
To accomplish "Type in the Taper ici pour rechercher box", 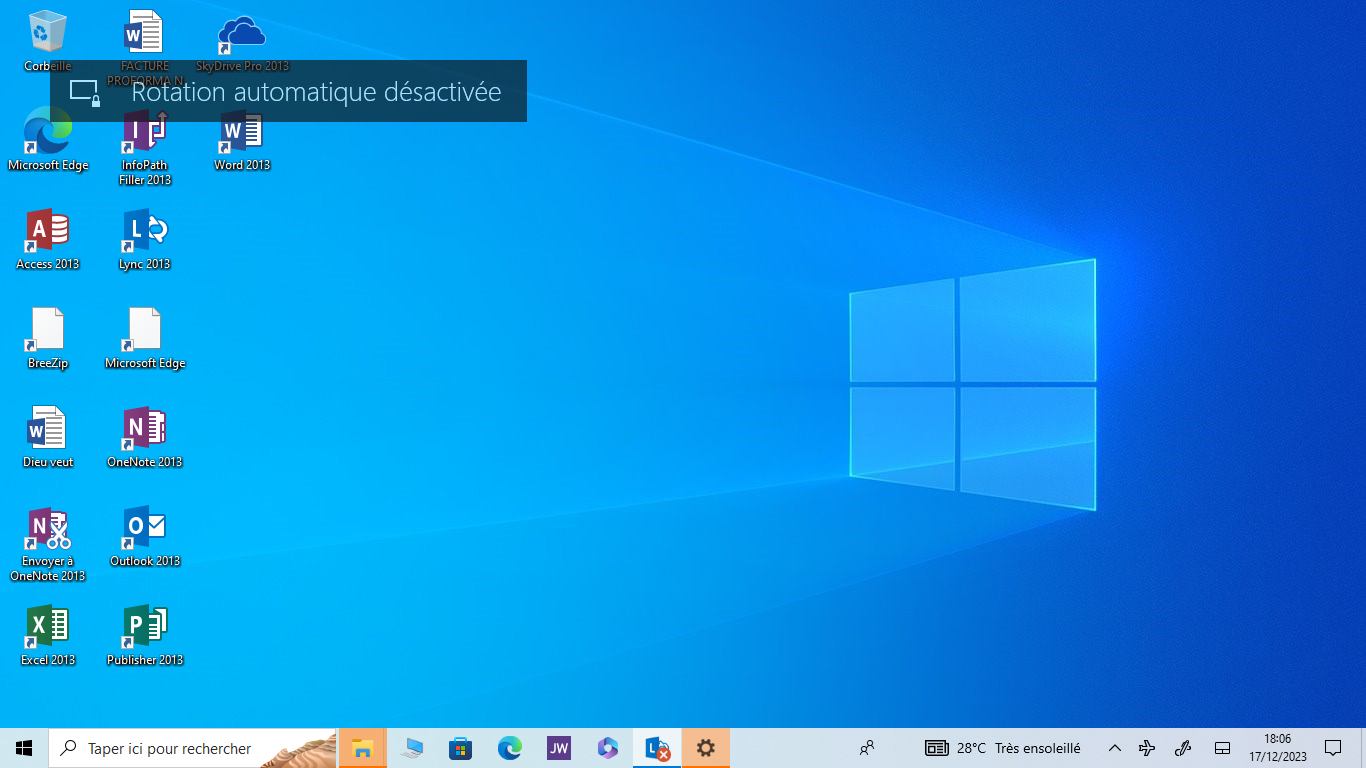I will [x=170, y=748].
